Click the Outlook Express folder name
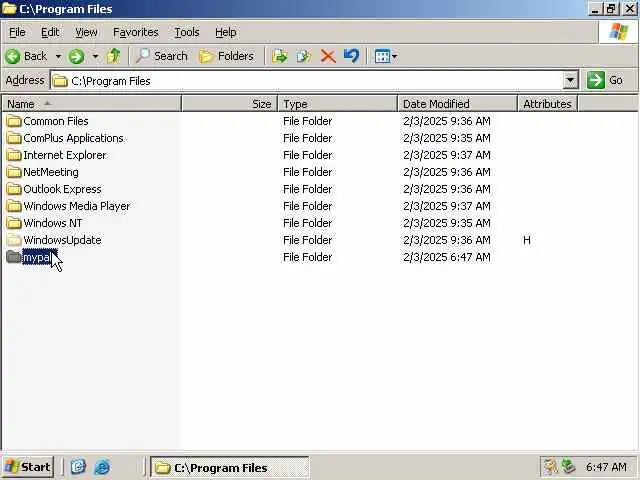The height and width of the screenshot is (480, 640). click(62, 189)
